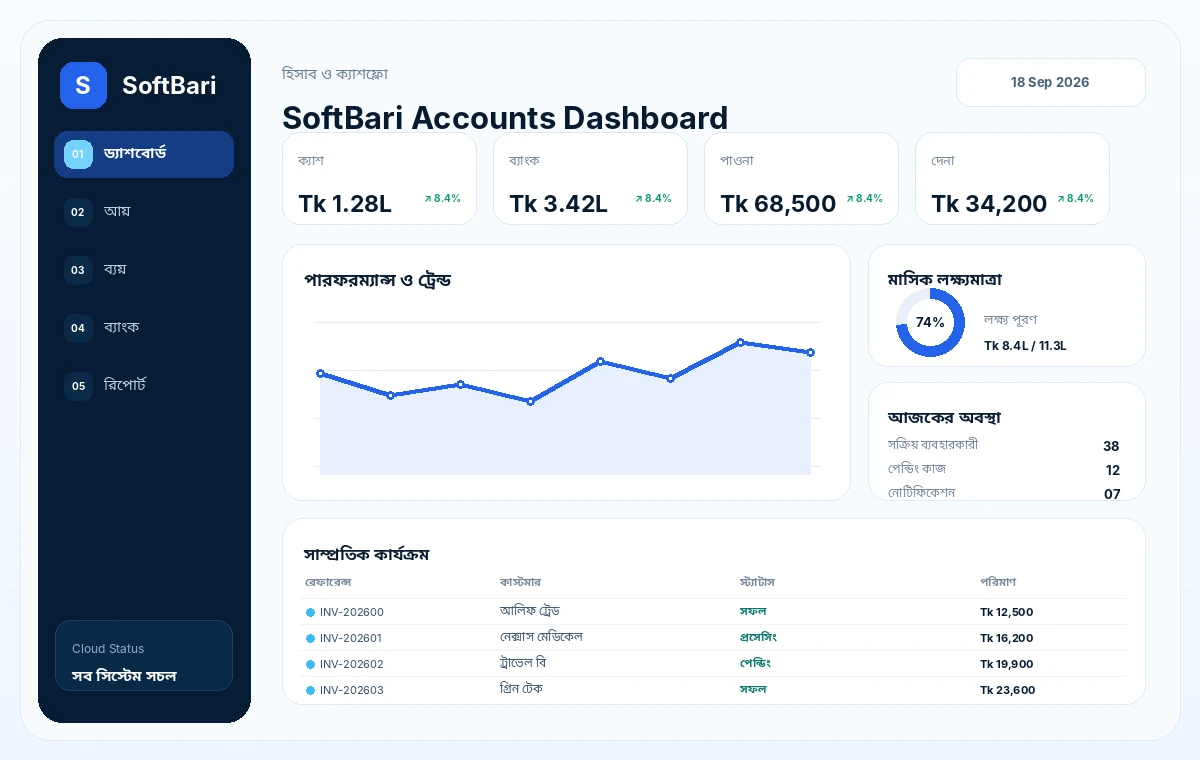1200x760 pixels.
Task: Open the ব্যাংক Tk 3.42L card
Action: click(x=590, y=179)
